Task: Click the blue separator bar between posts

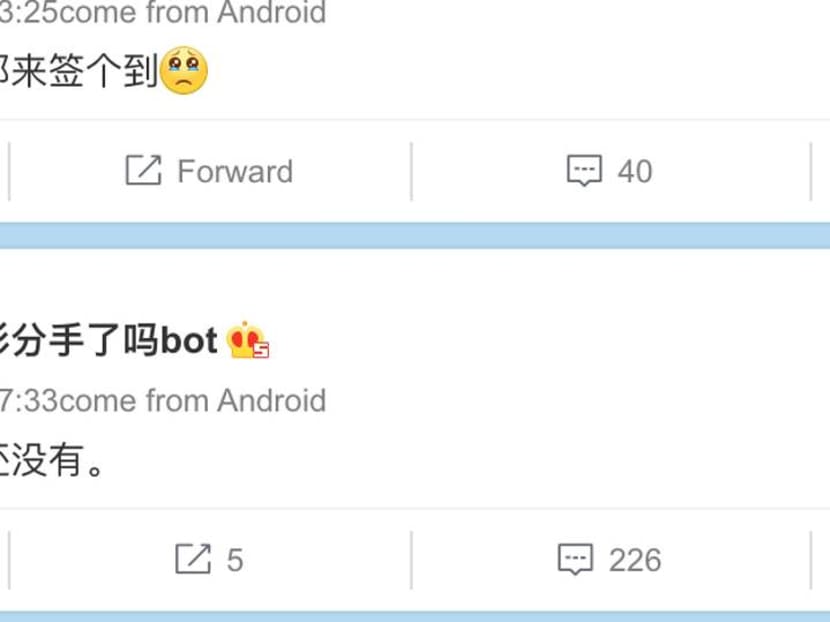Action: pos(415,236)
